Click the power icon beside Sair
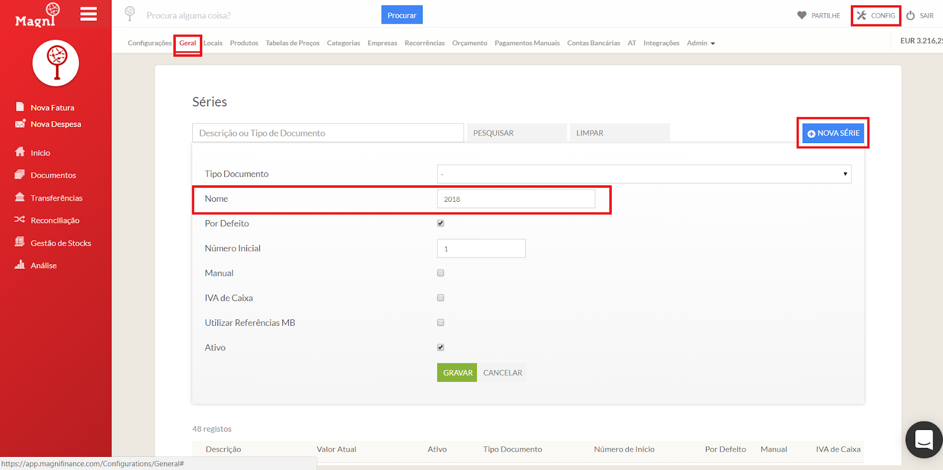Image resolution: width=943 pixels, height=470 pixels. coord(911,16)
